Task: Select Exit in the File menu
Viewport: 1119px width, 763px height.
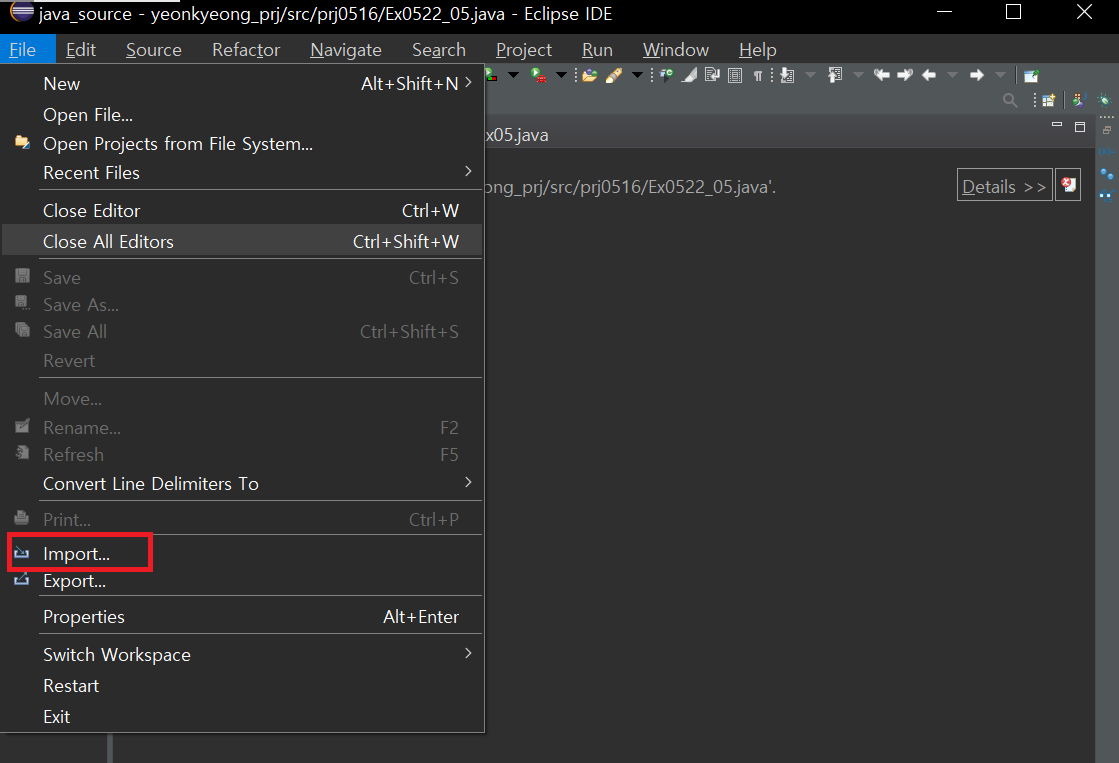Action: point(243,717)
